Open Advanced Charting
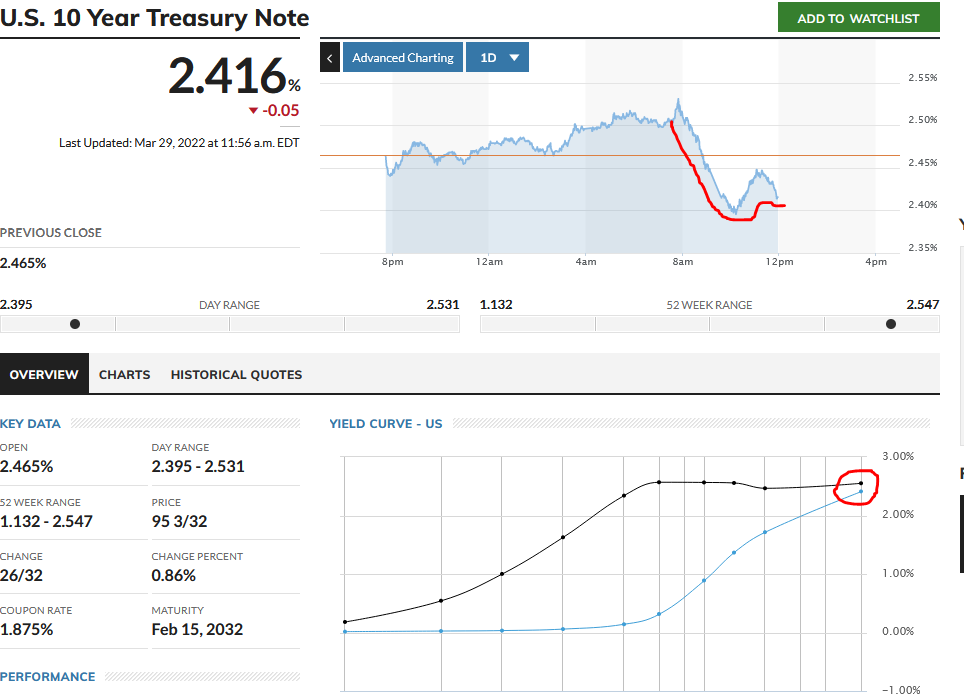This screenshot has height=694, width=964. 403,58
